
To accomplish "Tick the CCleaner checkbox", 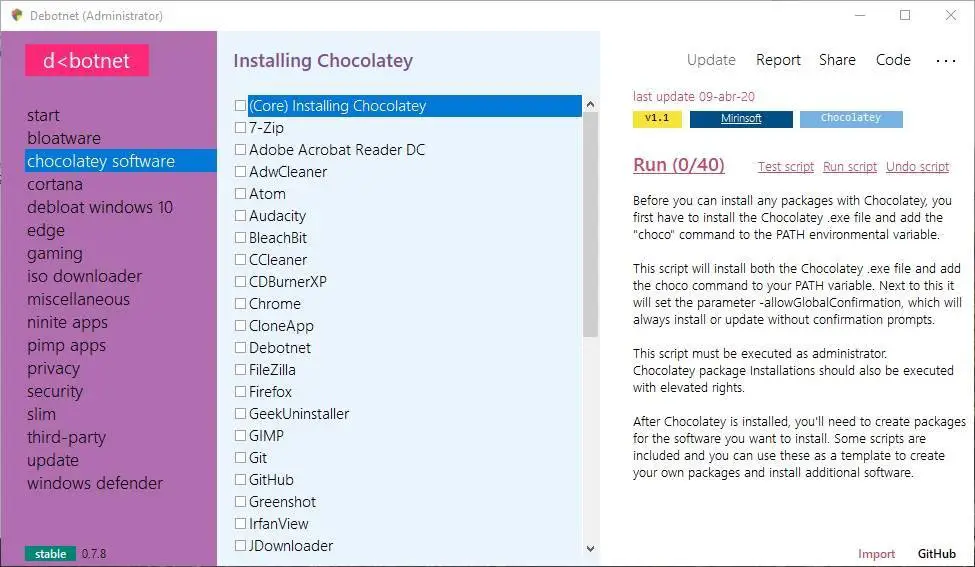I will [240, 259].
